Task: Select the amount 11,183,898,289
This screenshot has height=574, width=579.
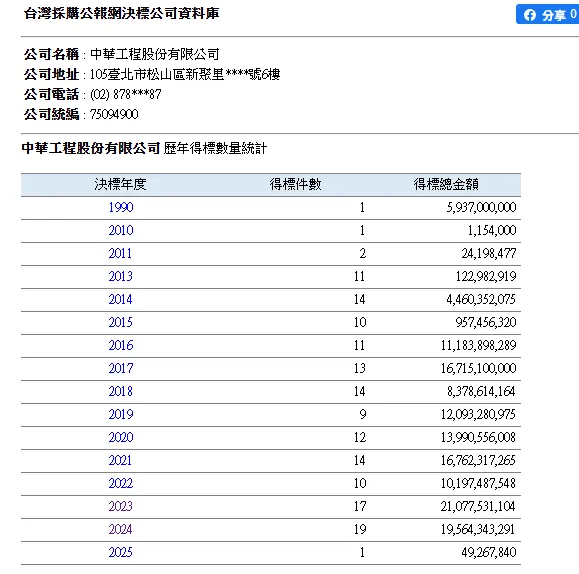Action: click(x=479, y=345)
